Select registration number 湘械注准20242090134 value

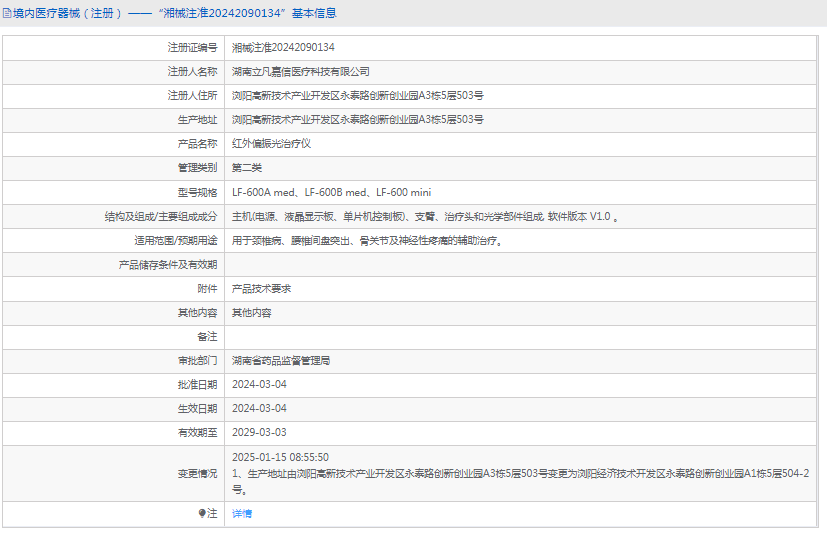tap(283, 47)
